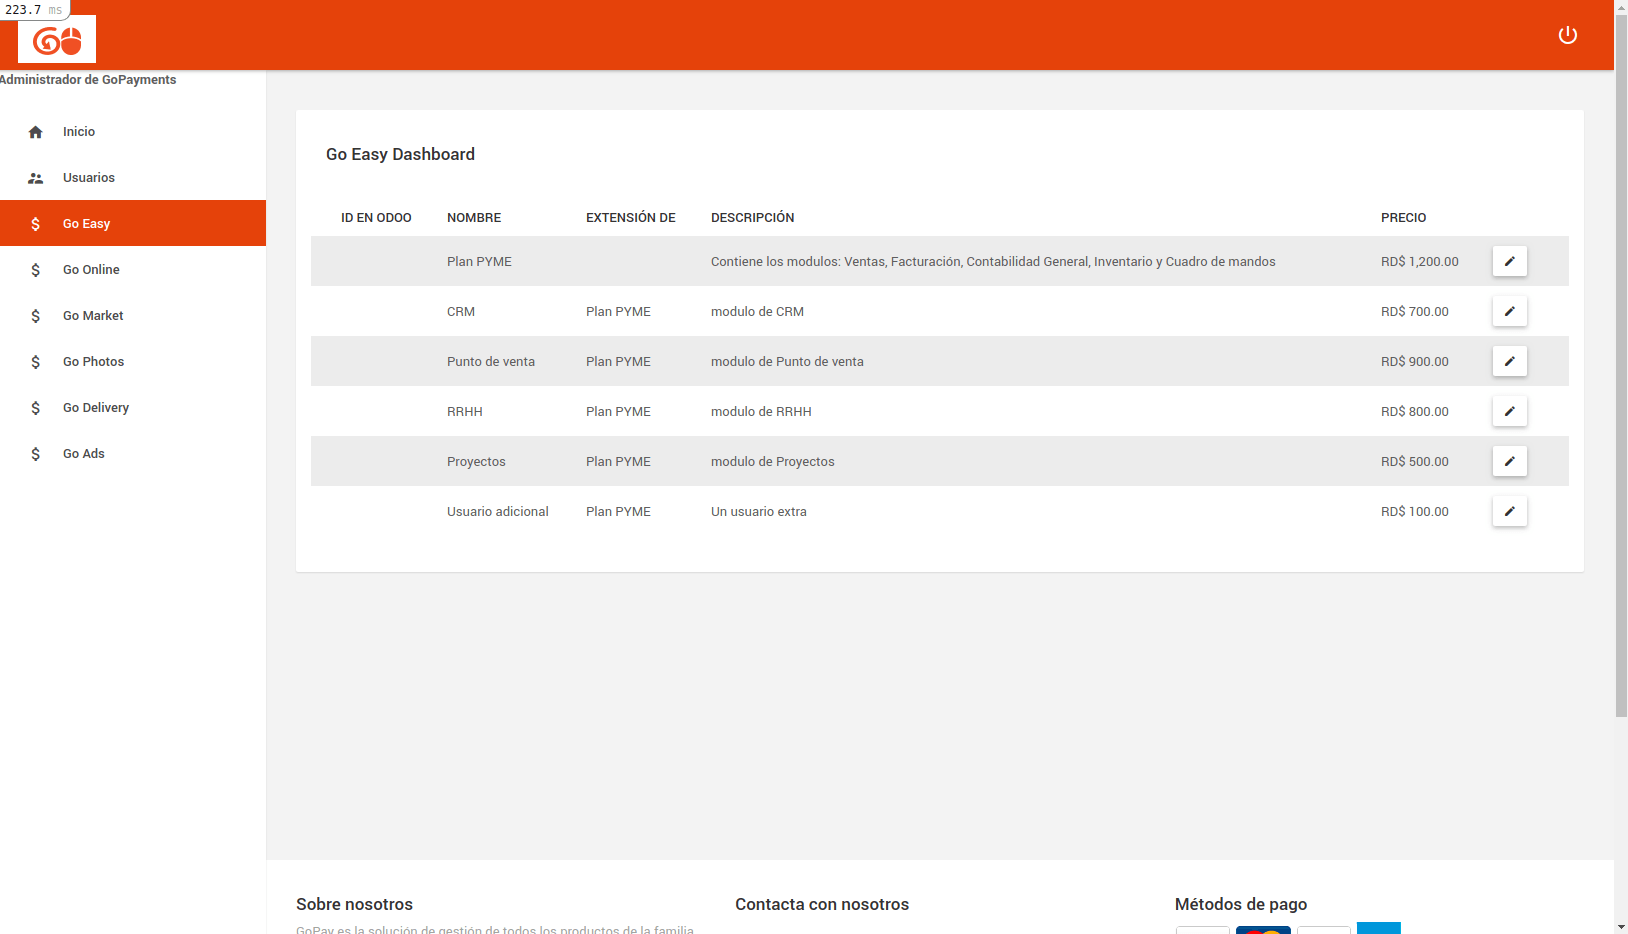Click the GoPayments logo in header

pyautogui.click(x=57, y=40)
